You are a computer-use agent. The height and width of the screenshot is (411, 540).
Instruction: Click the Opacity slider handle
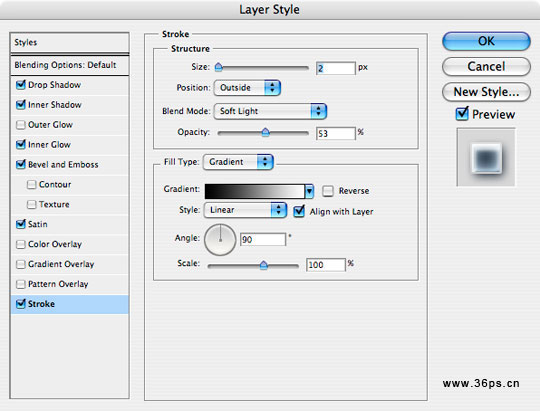pyautogui.click(x=265, y=132)
